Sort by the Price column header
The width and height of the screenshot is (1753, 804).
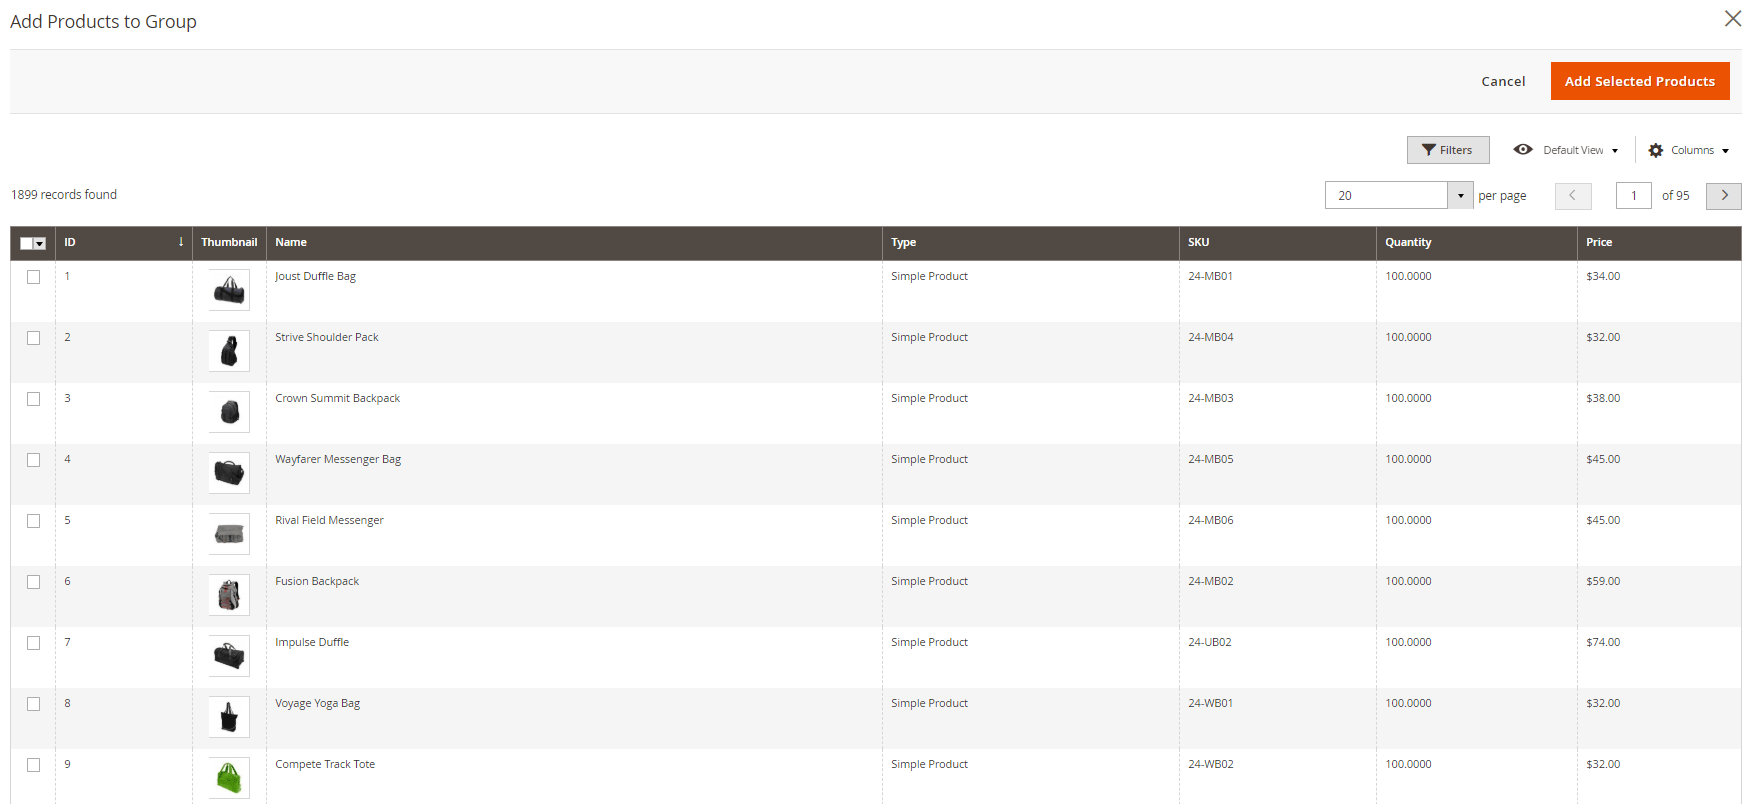1598,242
